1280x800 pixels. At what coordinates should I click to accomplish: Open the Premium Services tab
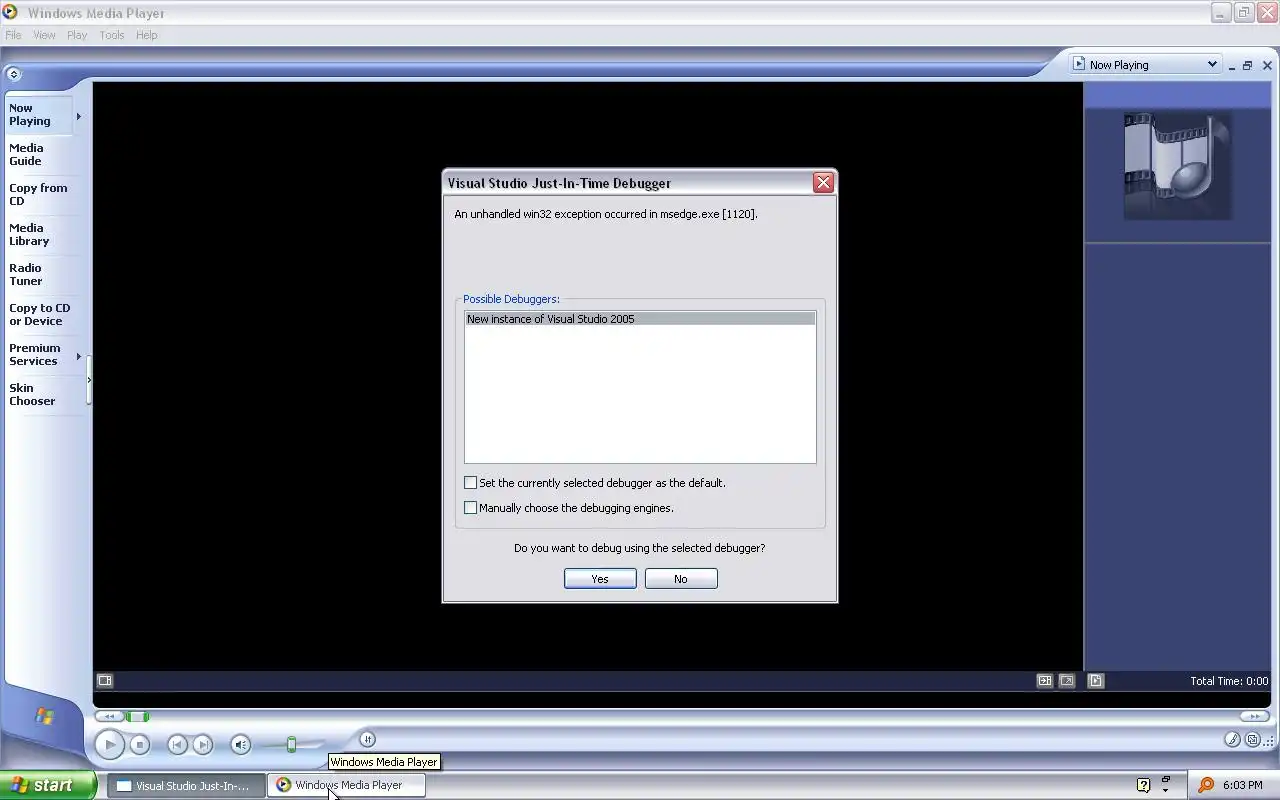click(x=38, y=355)
